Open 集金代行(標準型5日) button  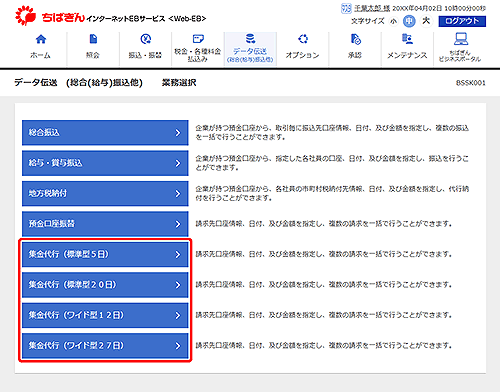[x=105, y=254]
